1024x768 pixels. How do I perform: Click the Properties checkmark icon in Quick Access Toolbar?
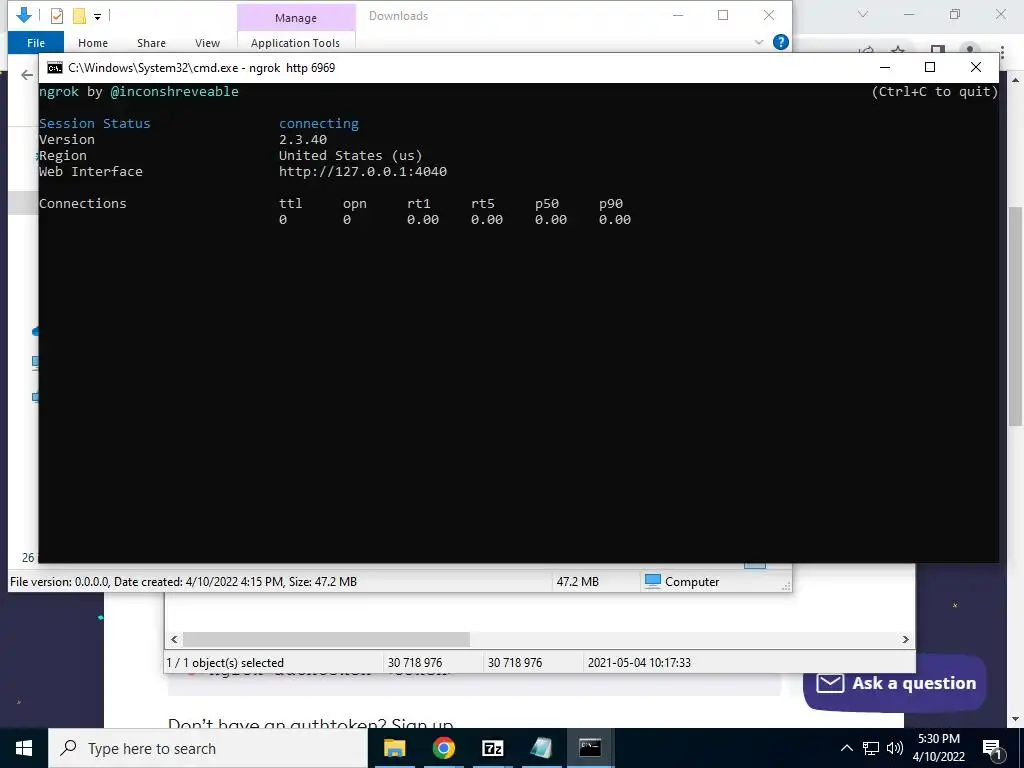pos(57,16)
